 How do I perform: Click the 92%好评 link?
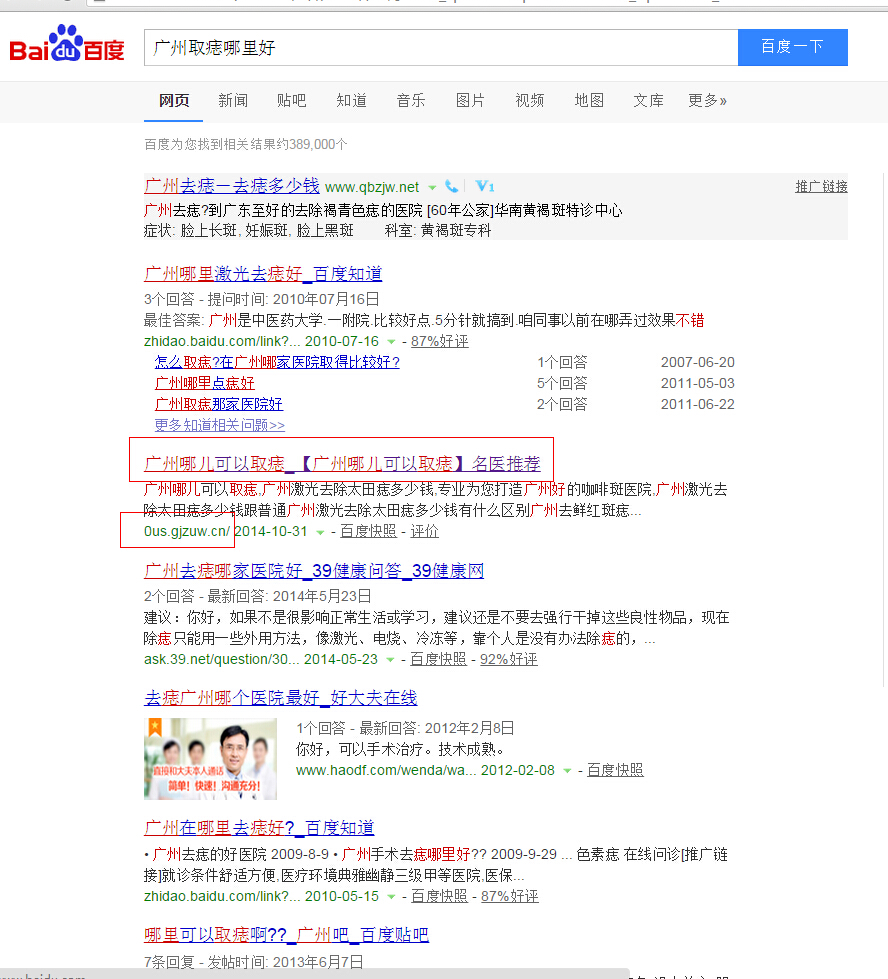pyautogui.click(x=509, y=659)
